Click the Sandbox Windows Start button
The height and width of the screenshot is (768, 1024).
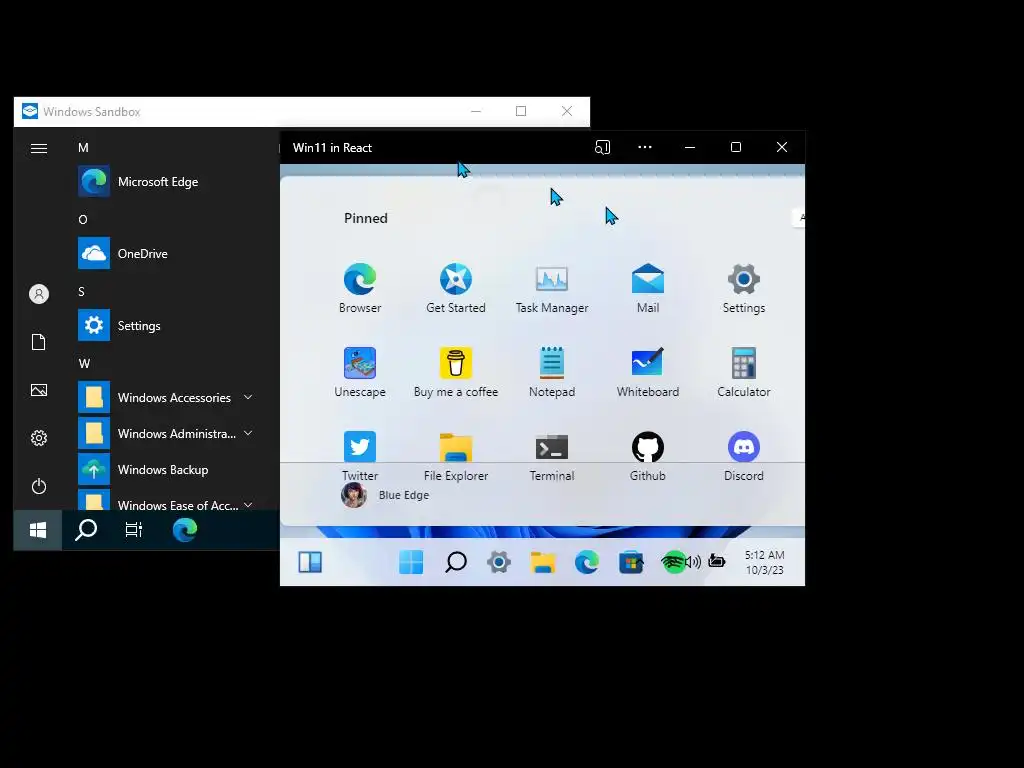(x=38, y=530)
